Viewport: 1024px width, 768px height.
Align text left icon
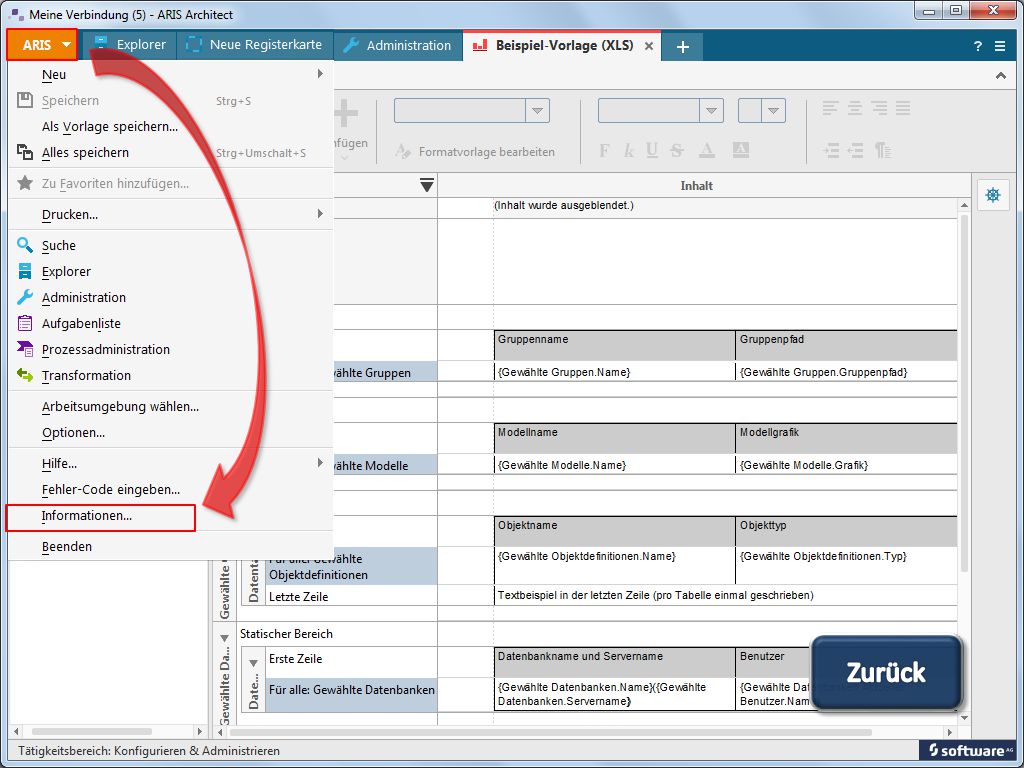(x=830, y=108)
